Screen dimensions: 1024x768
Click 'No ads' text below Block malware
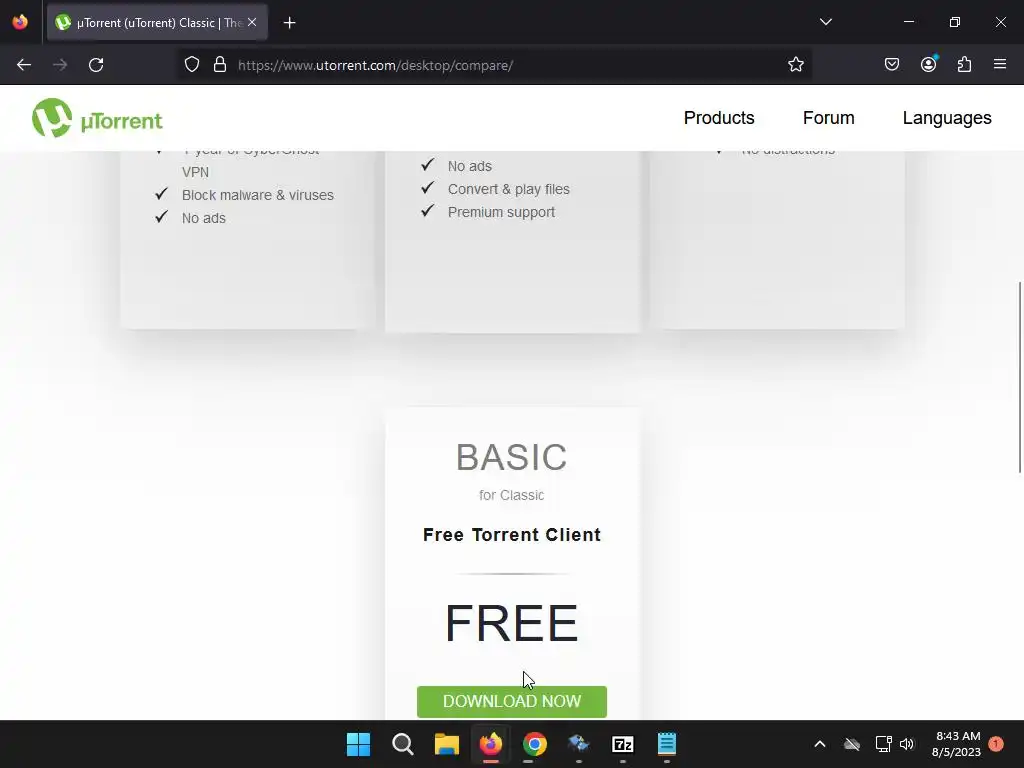point(204,218)
